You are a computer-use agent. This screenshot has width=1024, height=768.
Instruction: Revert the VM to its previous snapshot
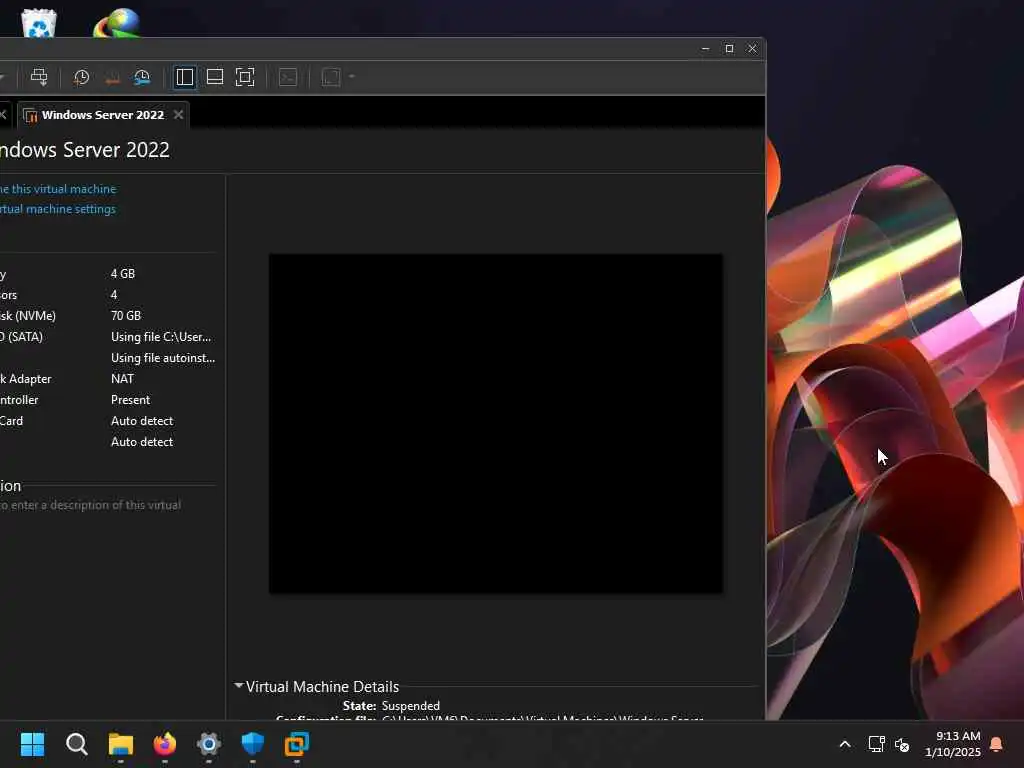tap(112, 77)
